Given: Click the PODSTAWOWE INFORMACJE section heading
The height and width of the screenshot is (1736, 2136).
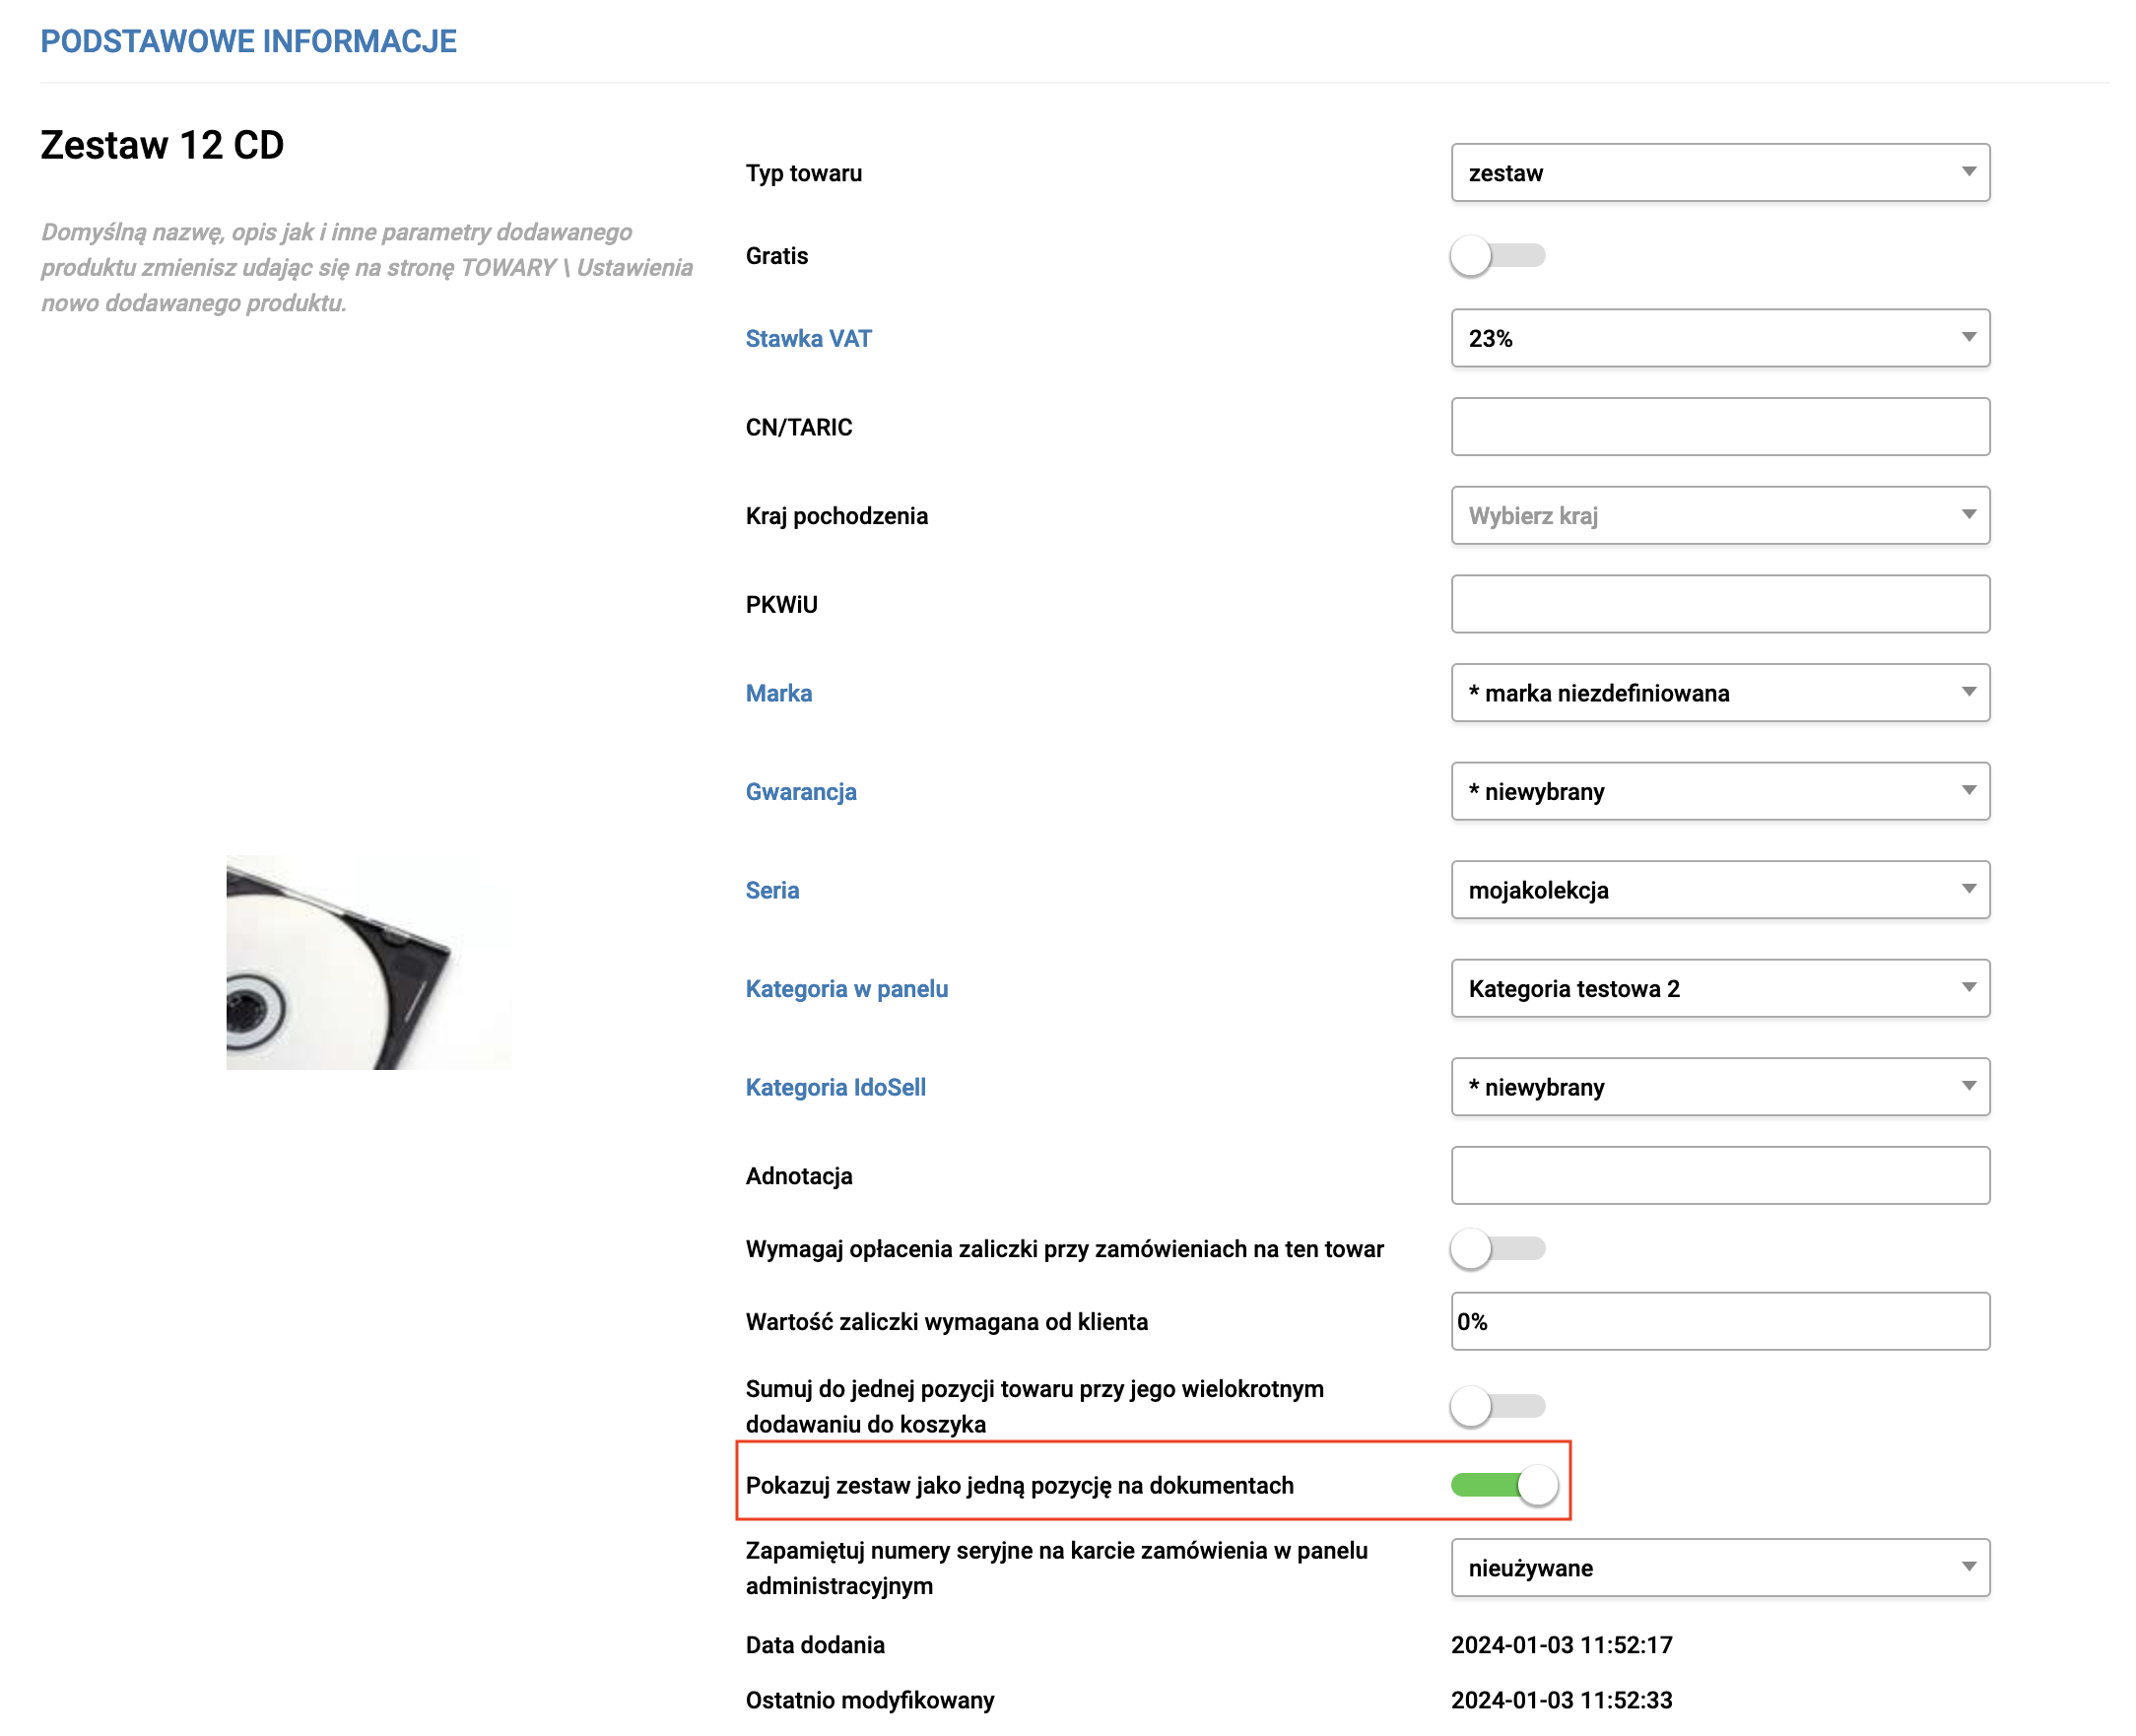Looking at the screenshot, I should (248, 41).
